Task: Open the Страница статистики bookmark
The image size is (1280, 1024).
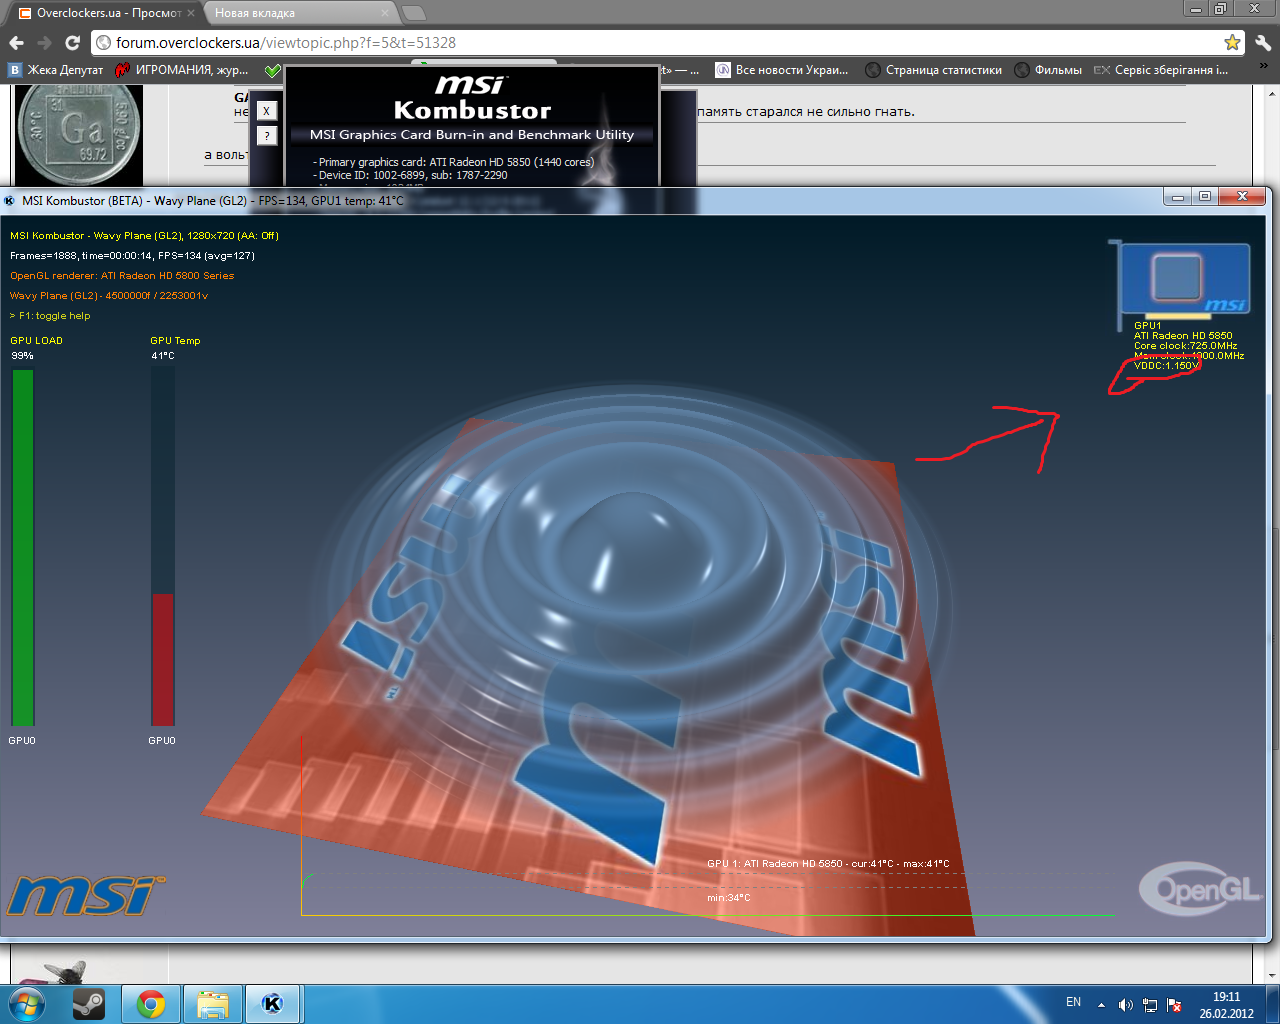Action: pos(934,70)
